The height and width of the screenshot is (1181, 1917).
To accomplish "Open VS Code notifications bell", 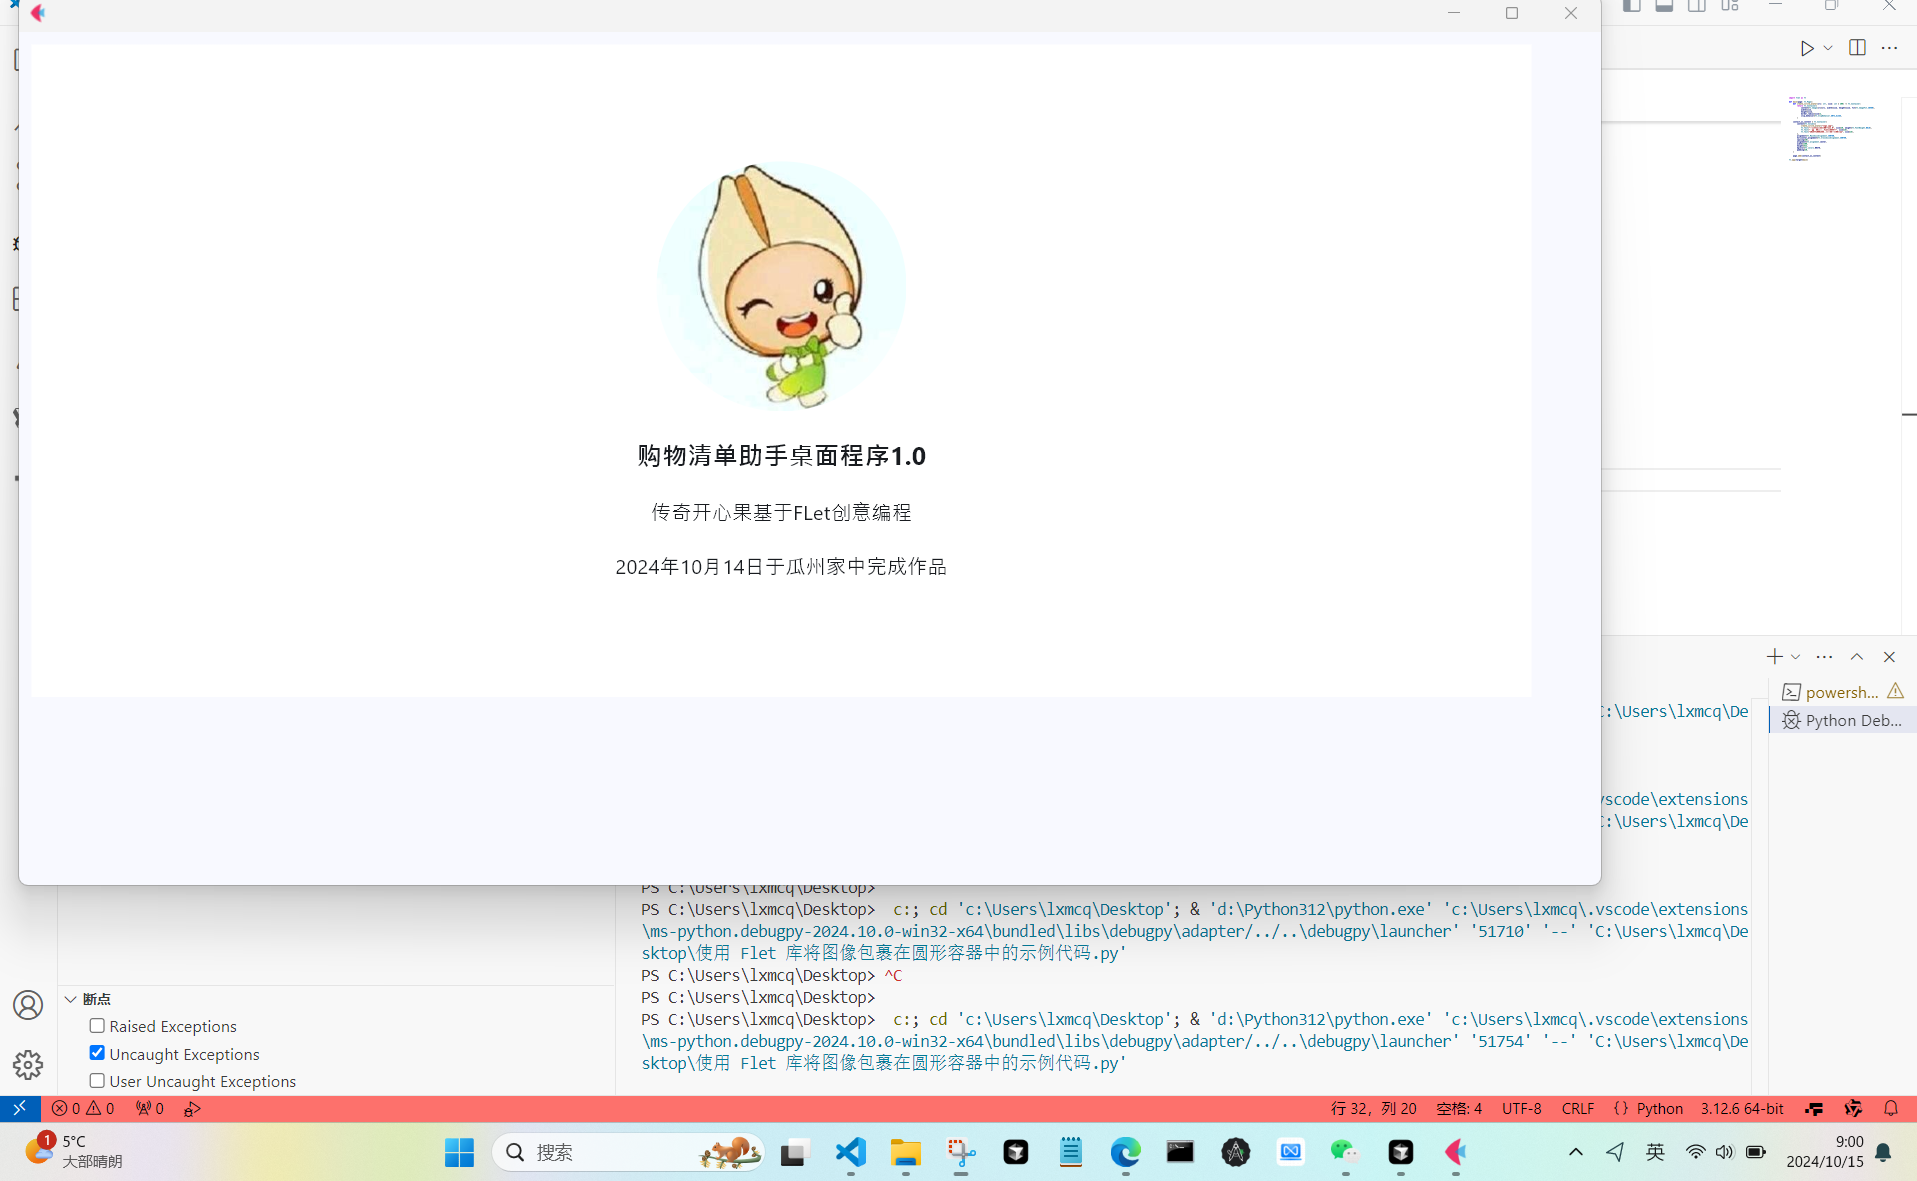I will click(1890, 1108).
